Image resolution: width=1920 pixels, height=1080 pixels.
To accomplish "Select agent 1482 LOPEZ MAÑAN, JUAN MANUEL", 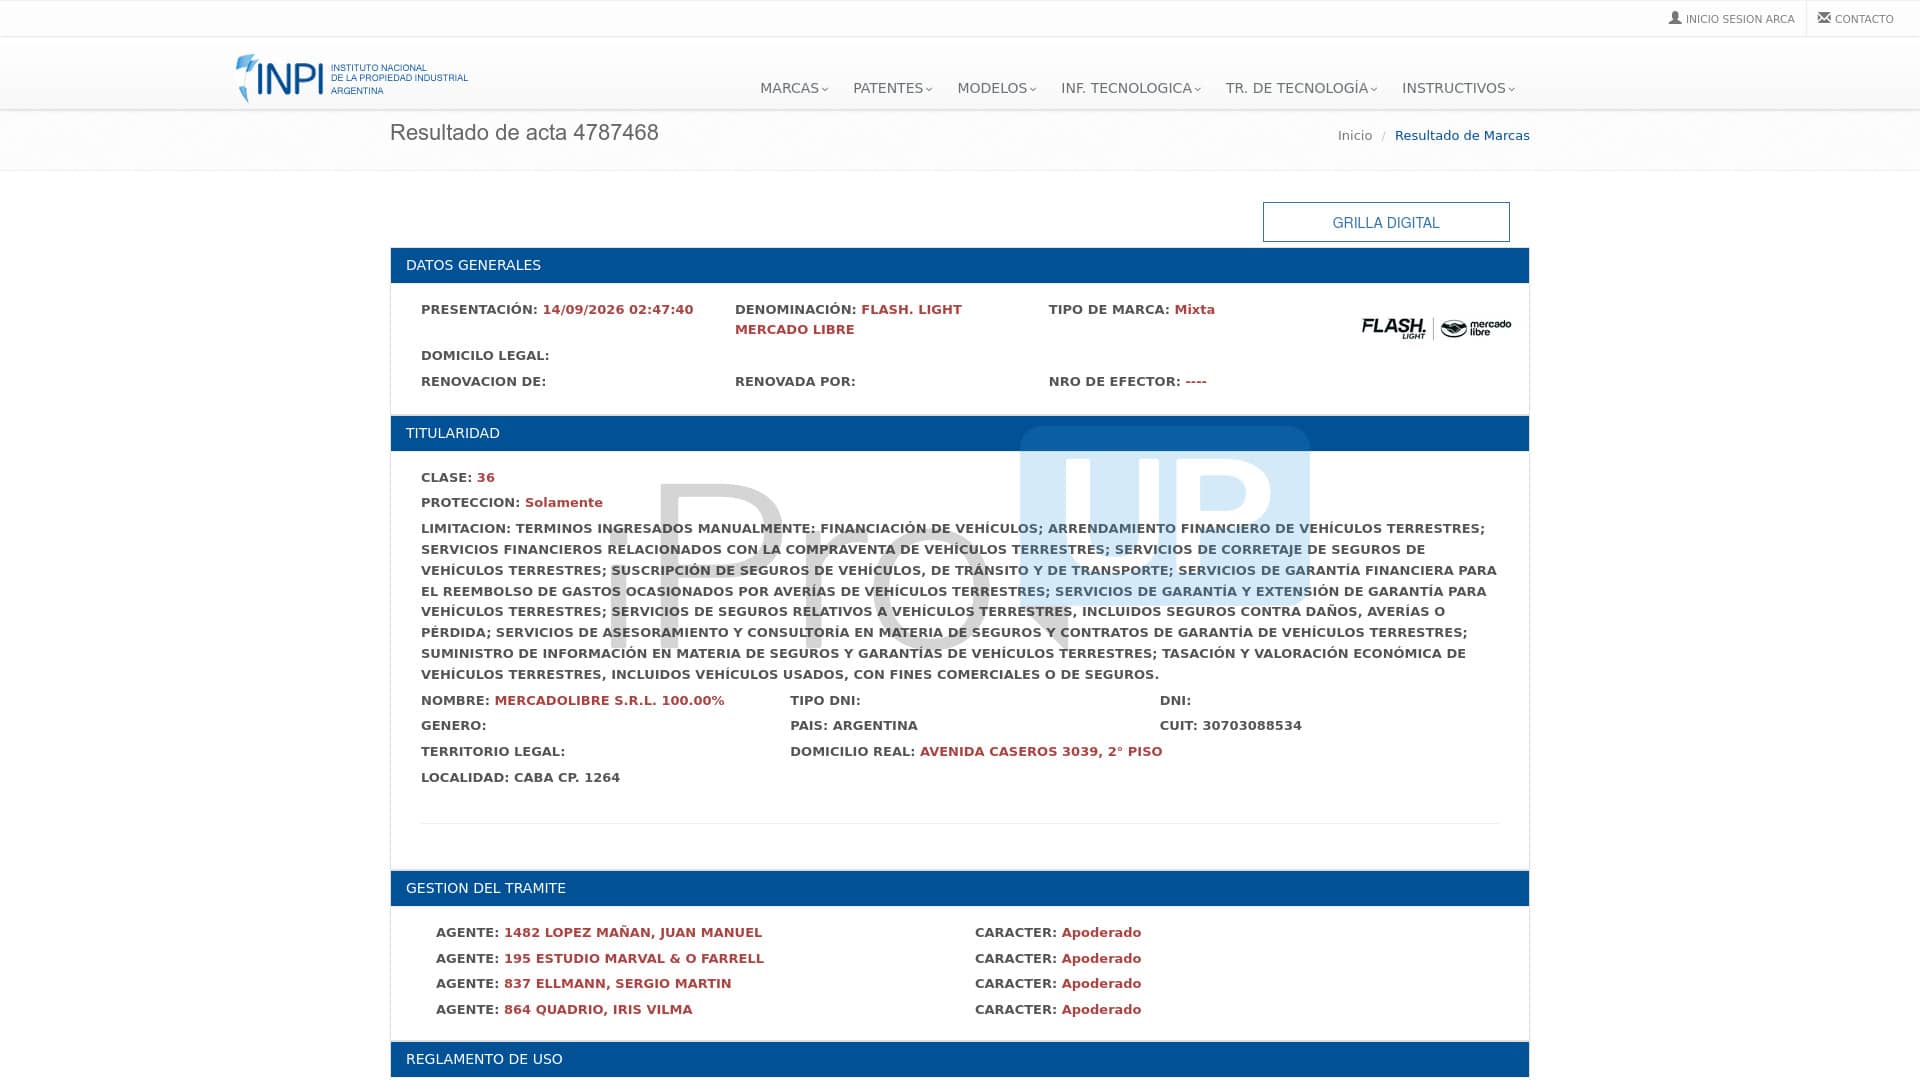I will coord(633,933).
